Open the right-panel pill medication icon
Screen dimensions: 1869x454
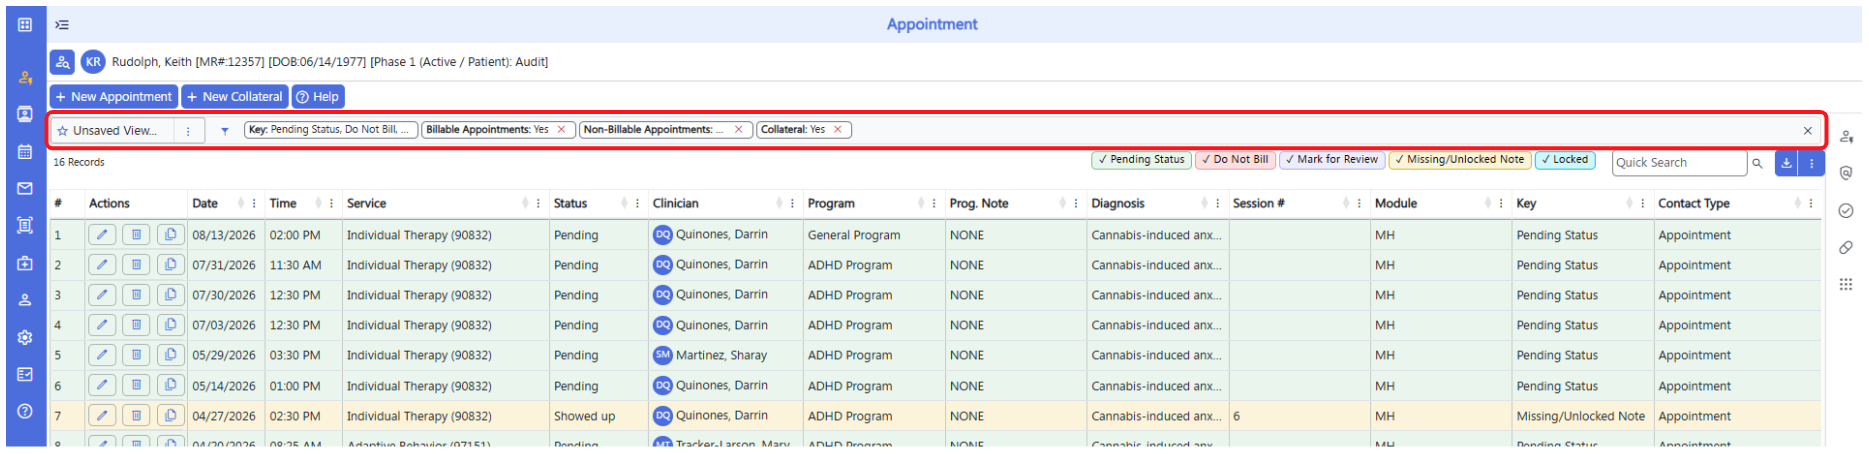coord(1846,247)
